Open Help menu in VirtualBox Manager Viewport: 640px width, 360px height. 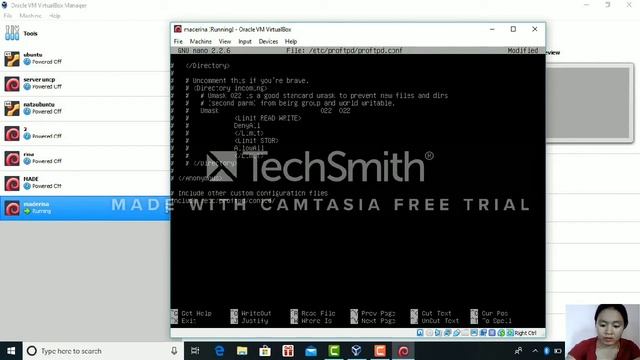pyautogui.click(x=55, y=16)
